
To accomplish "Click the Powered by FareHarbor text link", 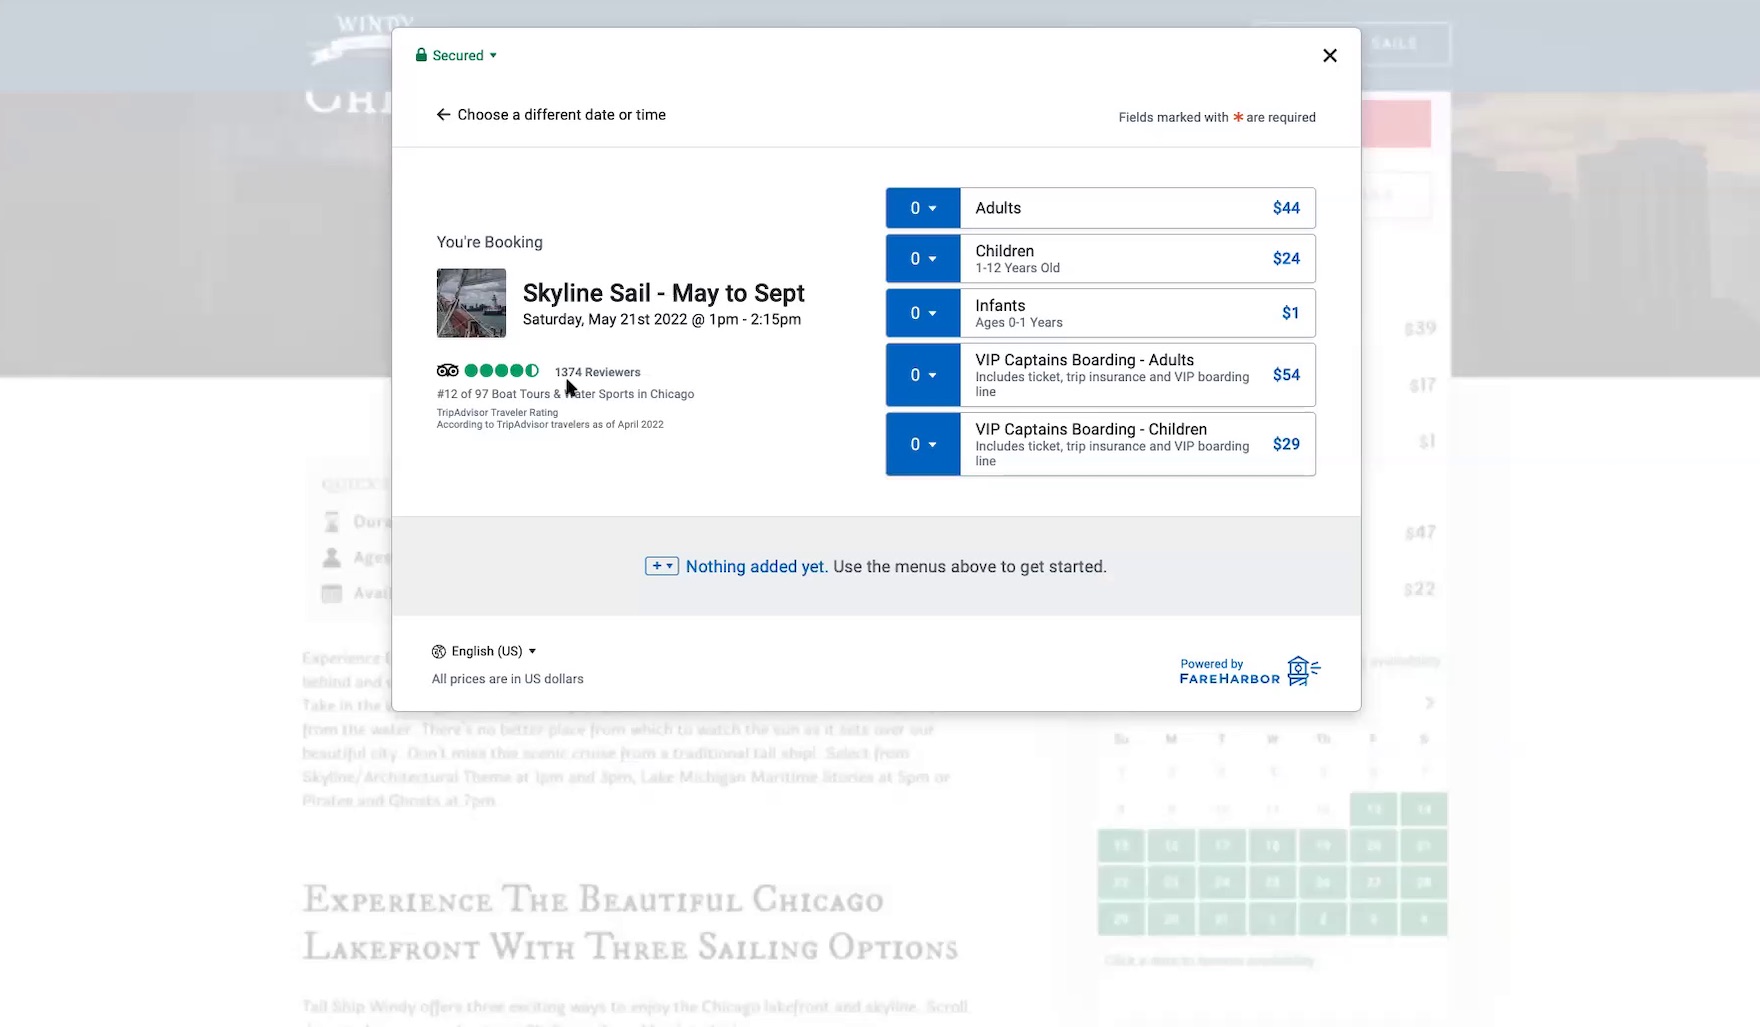I will click(1229, 672).
